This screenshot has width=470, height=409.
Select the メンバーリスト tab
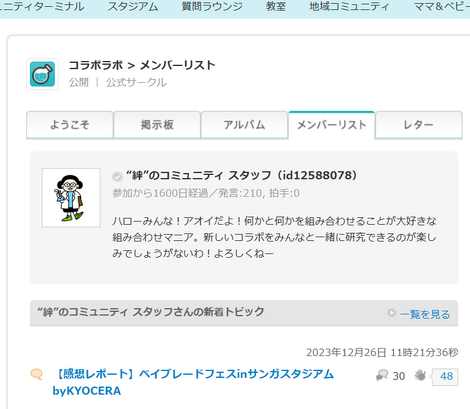pyautogui.click(x=332, y=125)
